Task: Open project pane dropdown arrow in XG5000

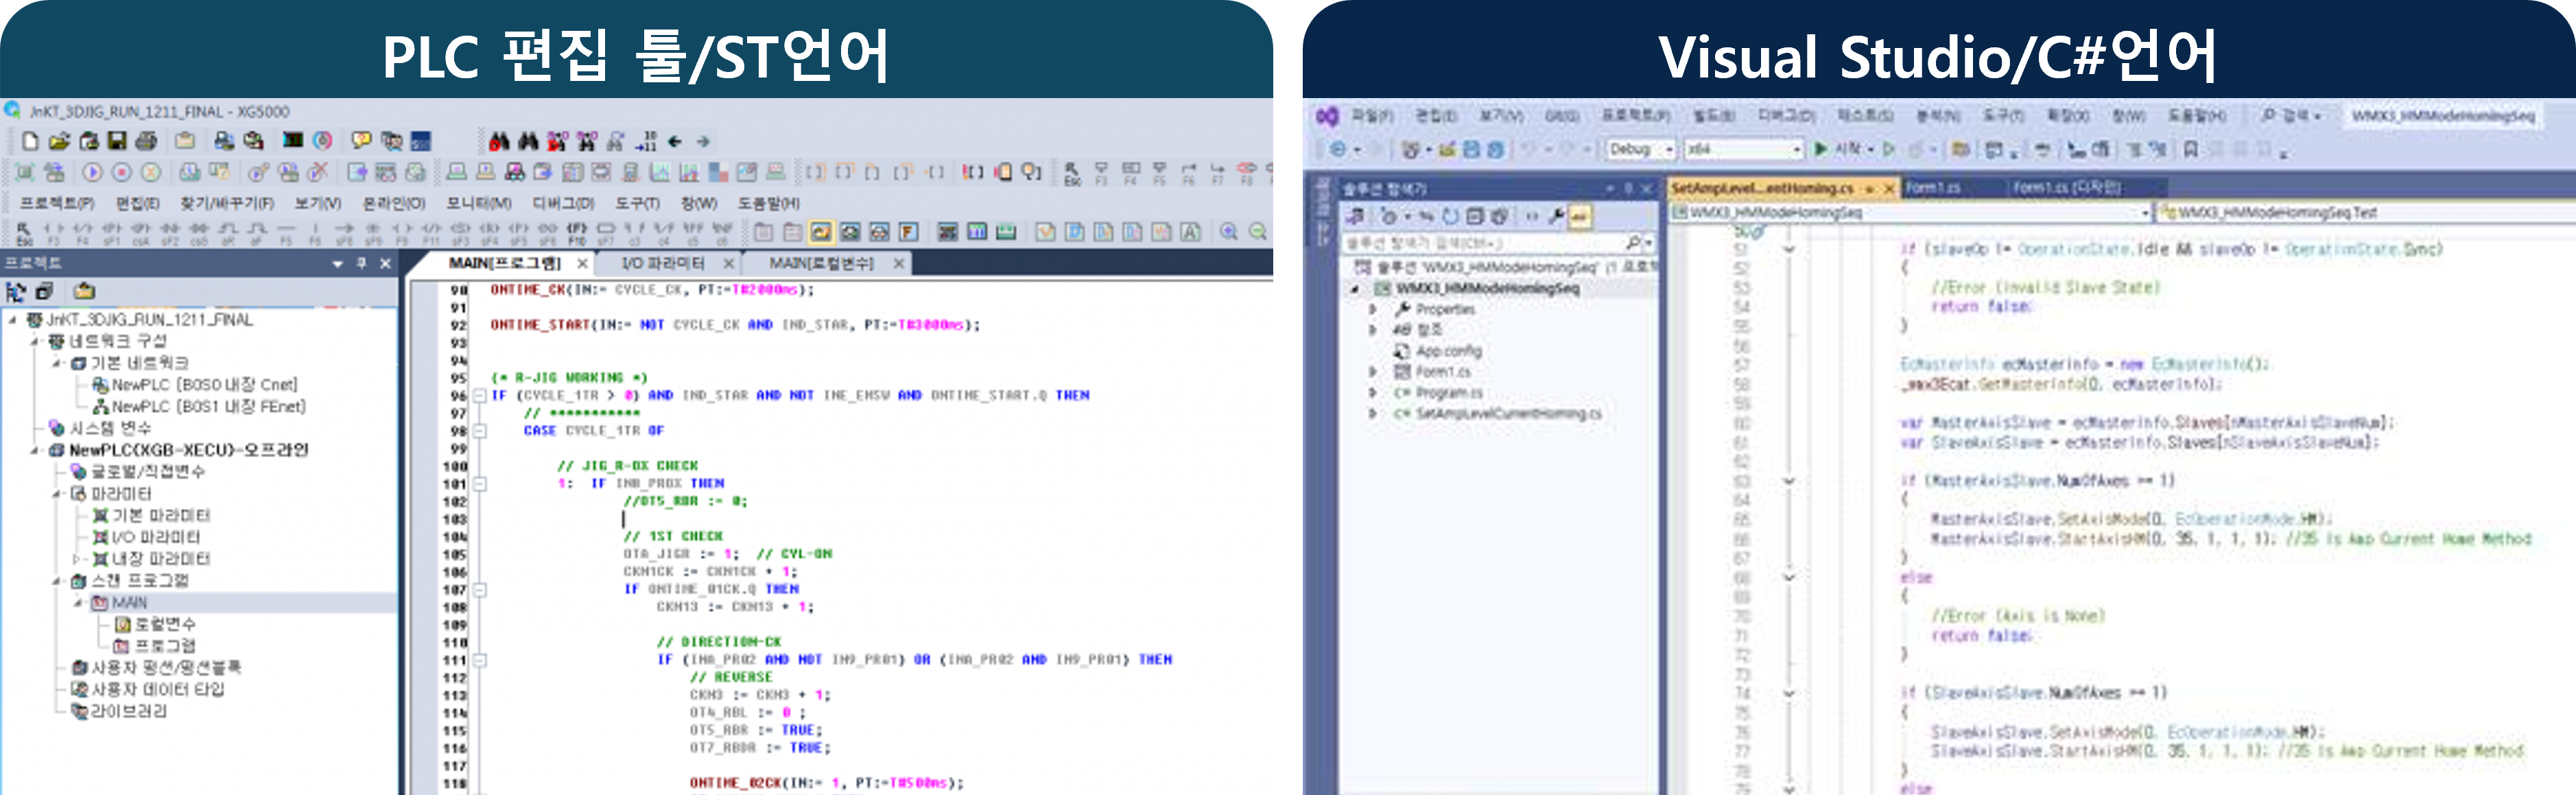Action: click(x=337, y=263)
